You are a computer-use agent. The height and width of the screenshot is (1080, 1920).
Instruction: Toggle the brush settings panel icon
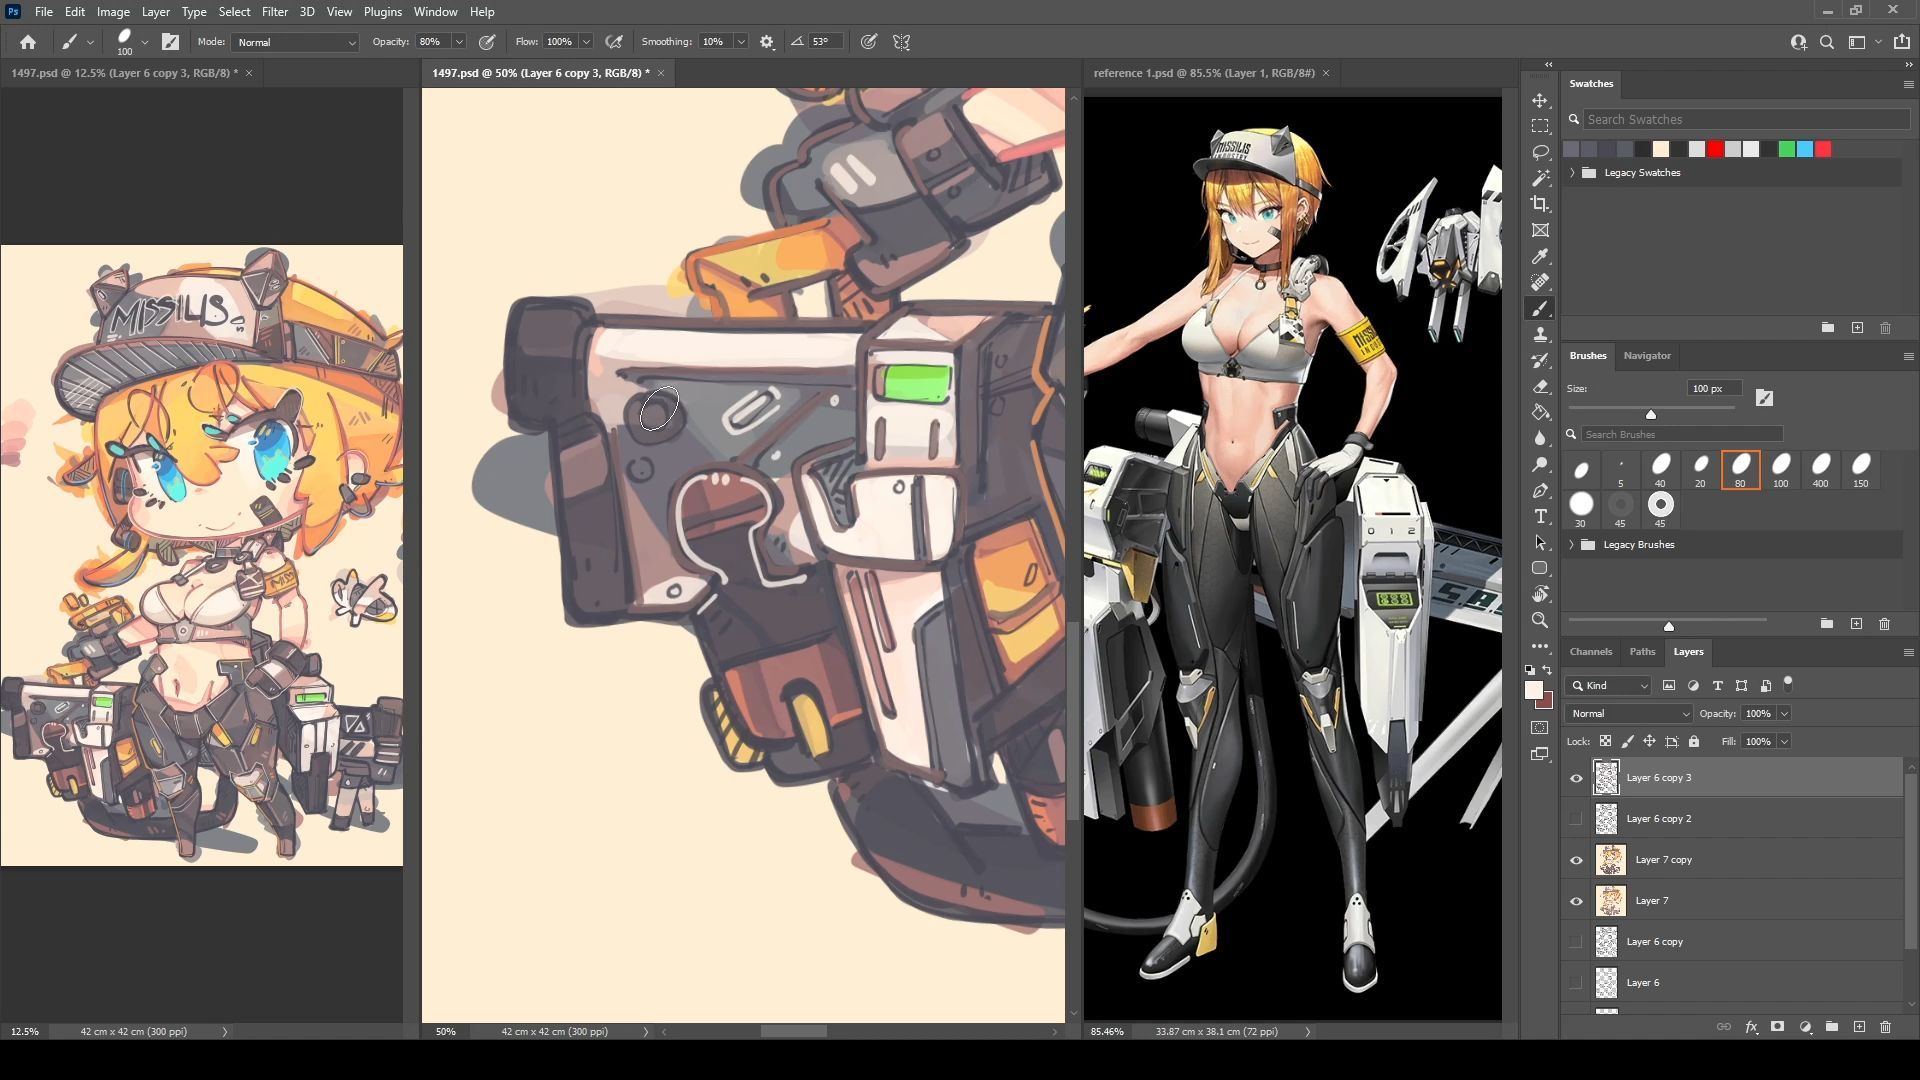click(x=171, y=42)
